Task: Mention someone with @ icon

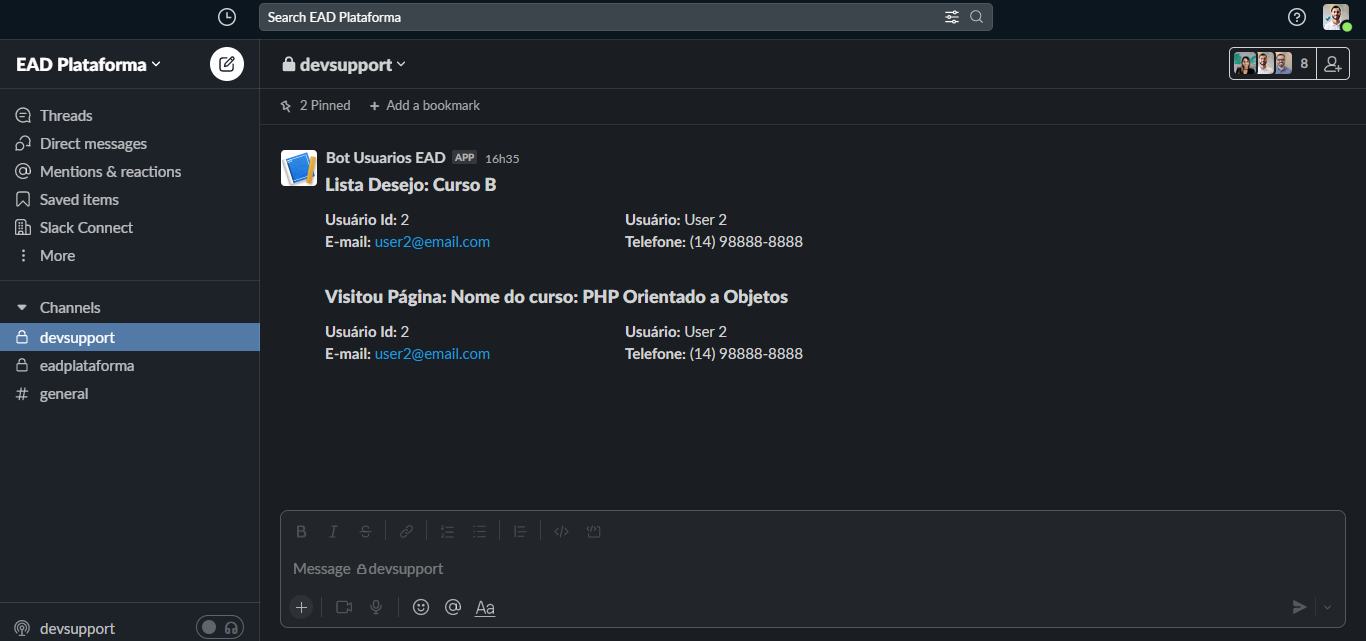Action: click(x=453, y=607)
